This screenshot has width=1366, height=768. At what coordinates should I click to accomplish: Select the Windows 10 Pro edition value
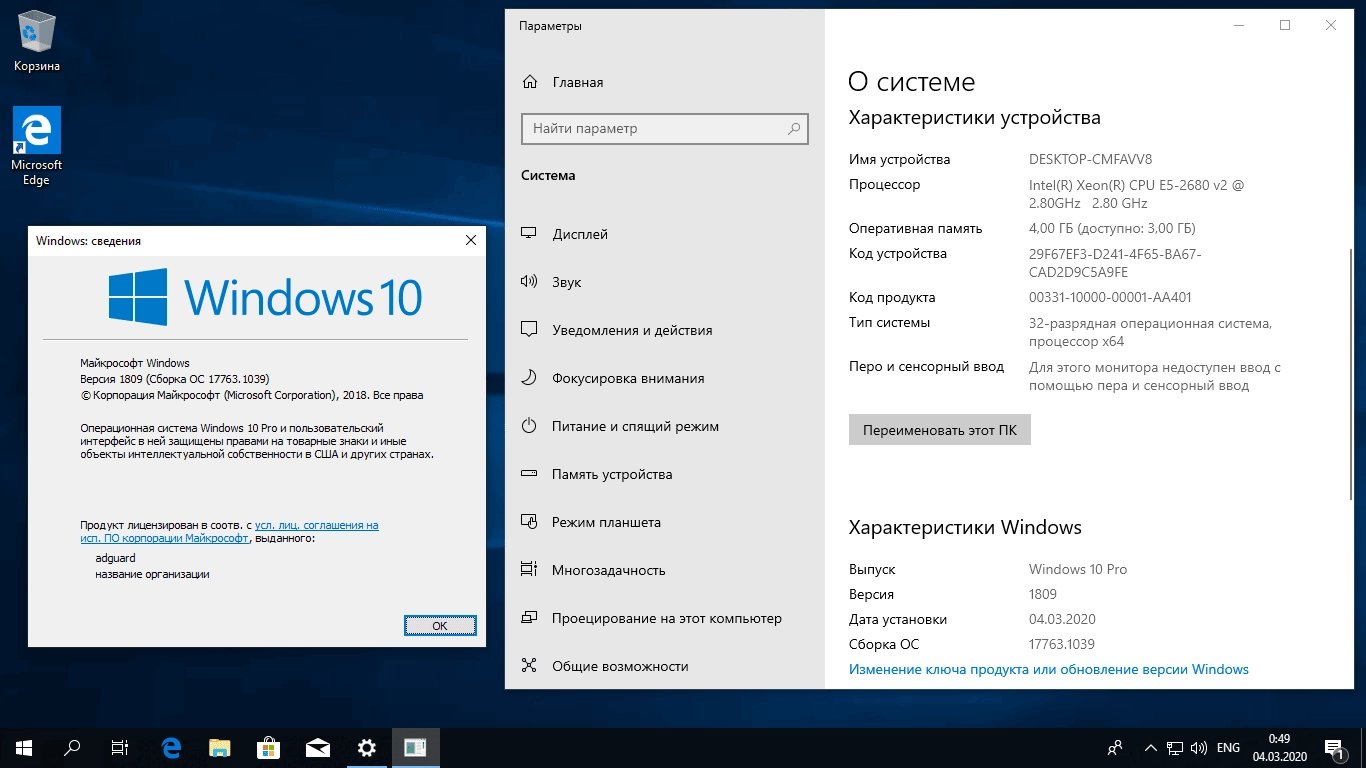tap(1078, 569)
